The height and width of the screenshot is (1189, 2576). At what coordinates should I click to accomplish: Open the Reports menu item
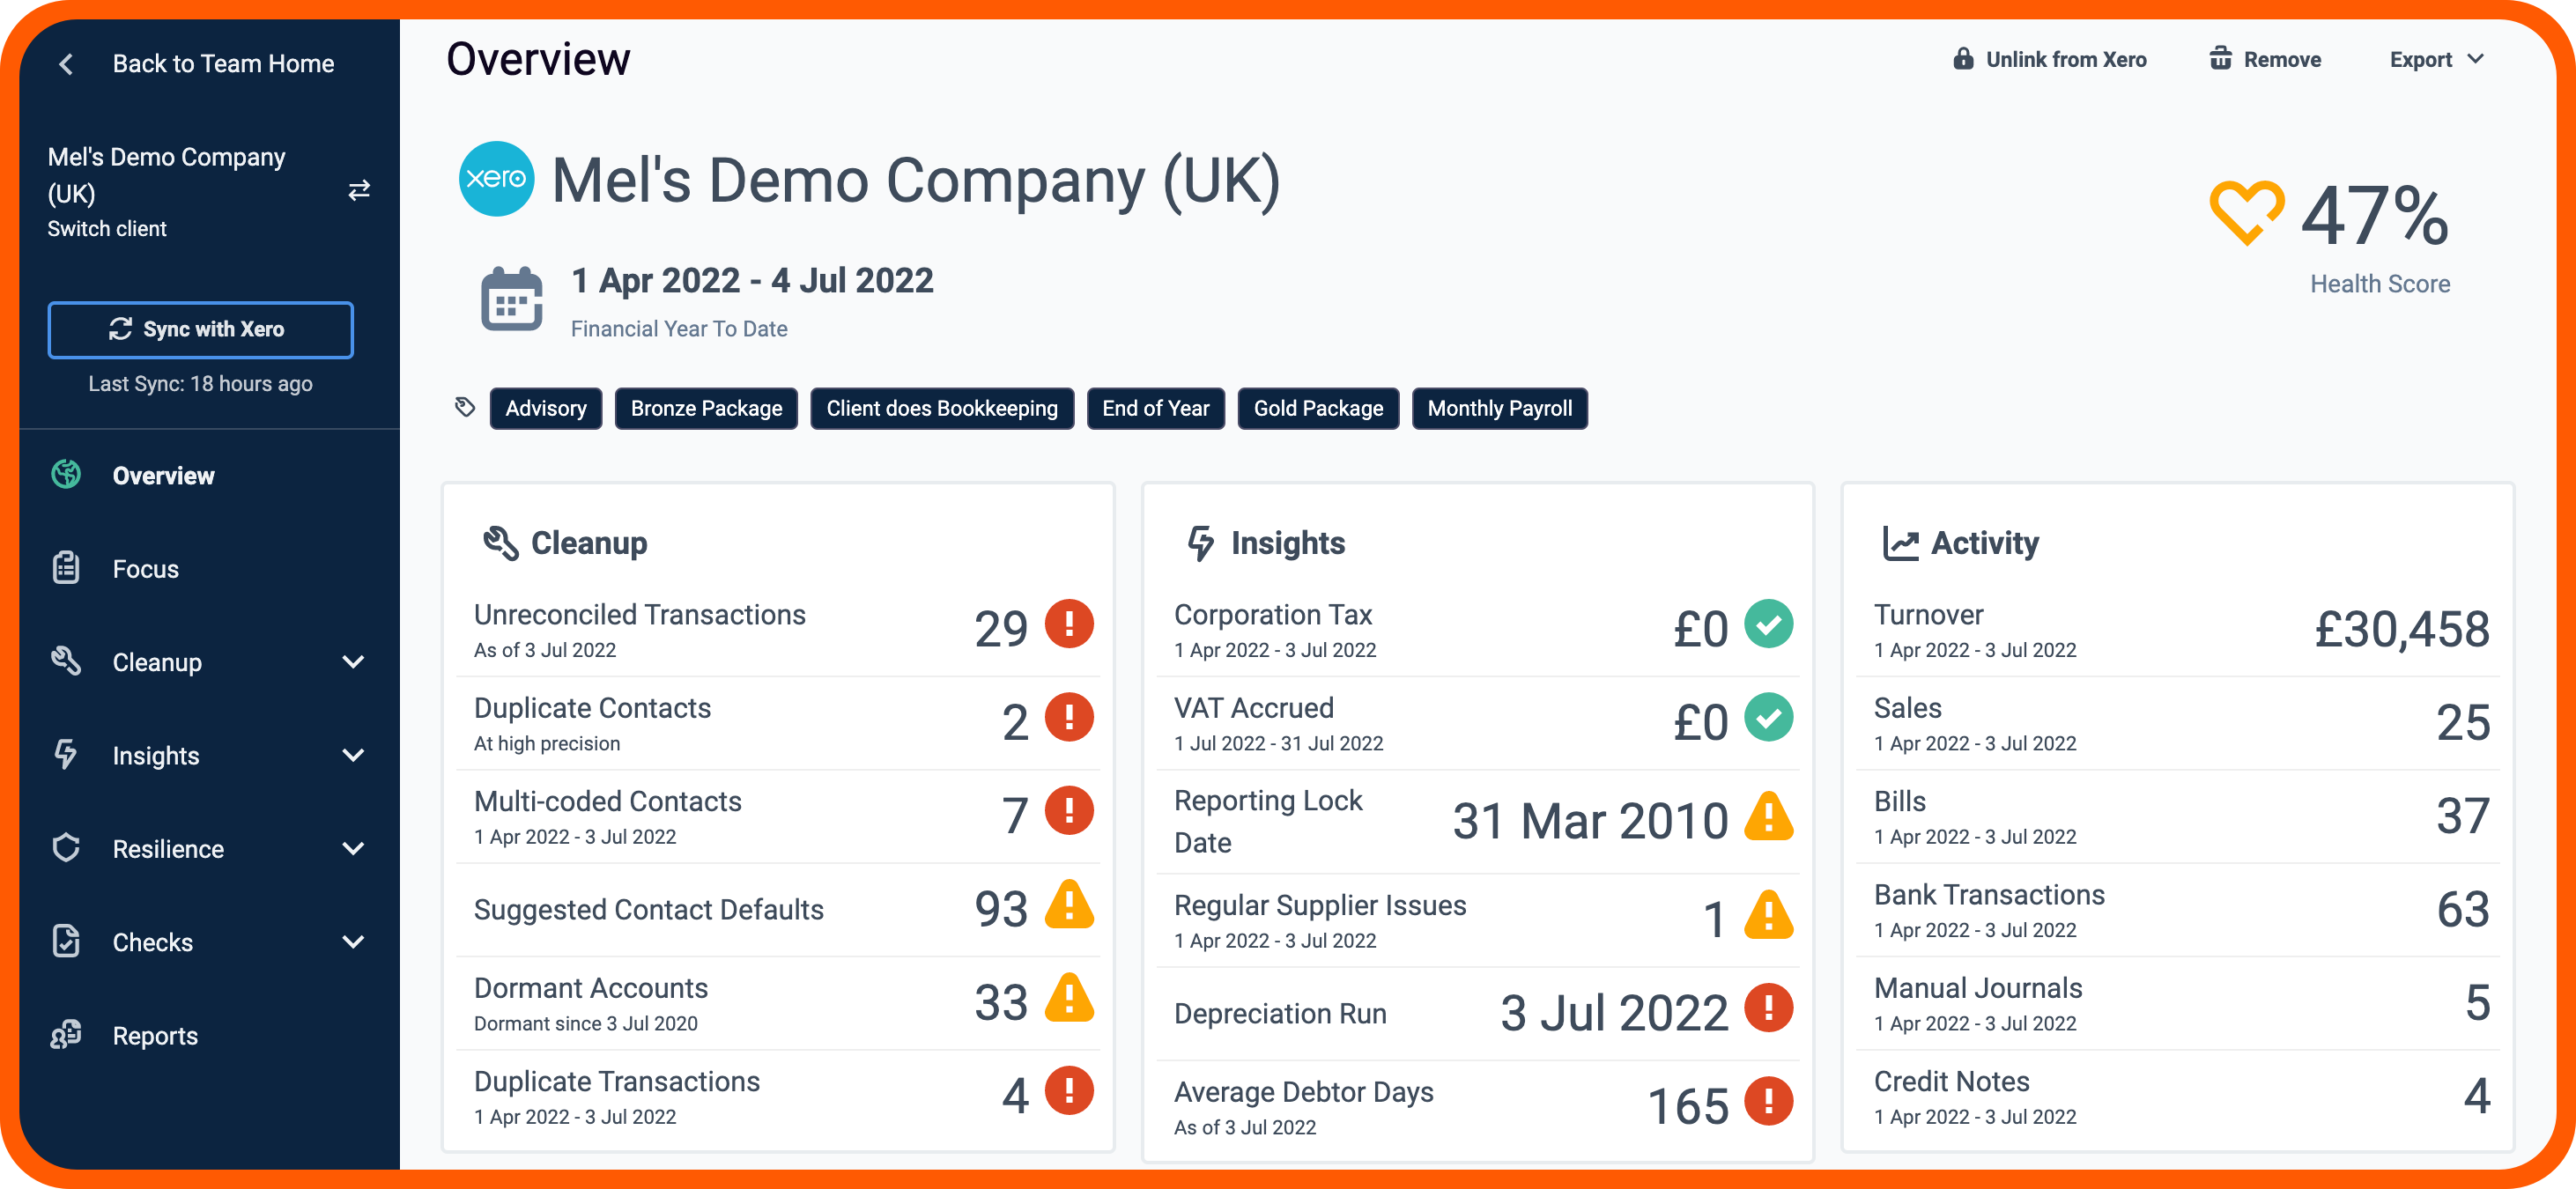click(209, 1035)
